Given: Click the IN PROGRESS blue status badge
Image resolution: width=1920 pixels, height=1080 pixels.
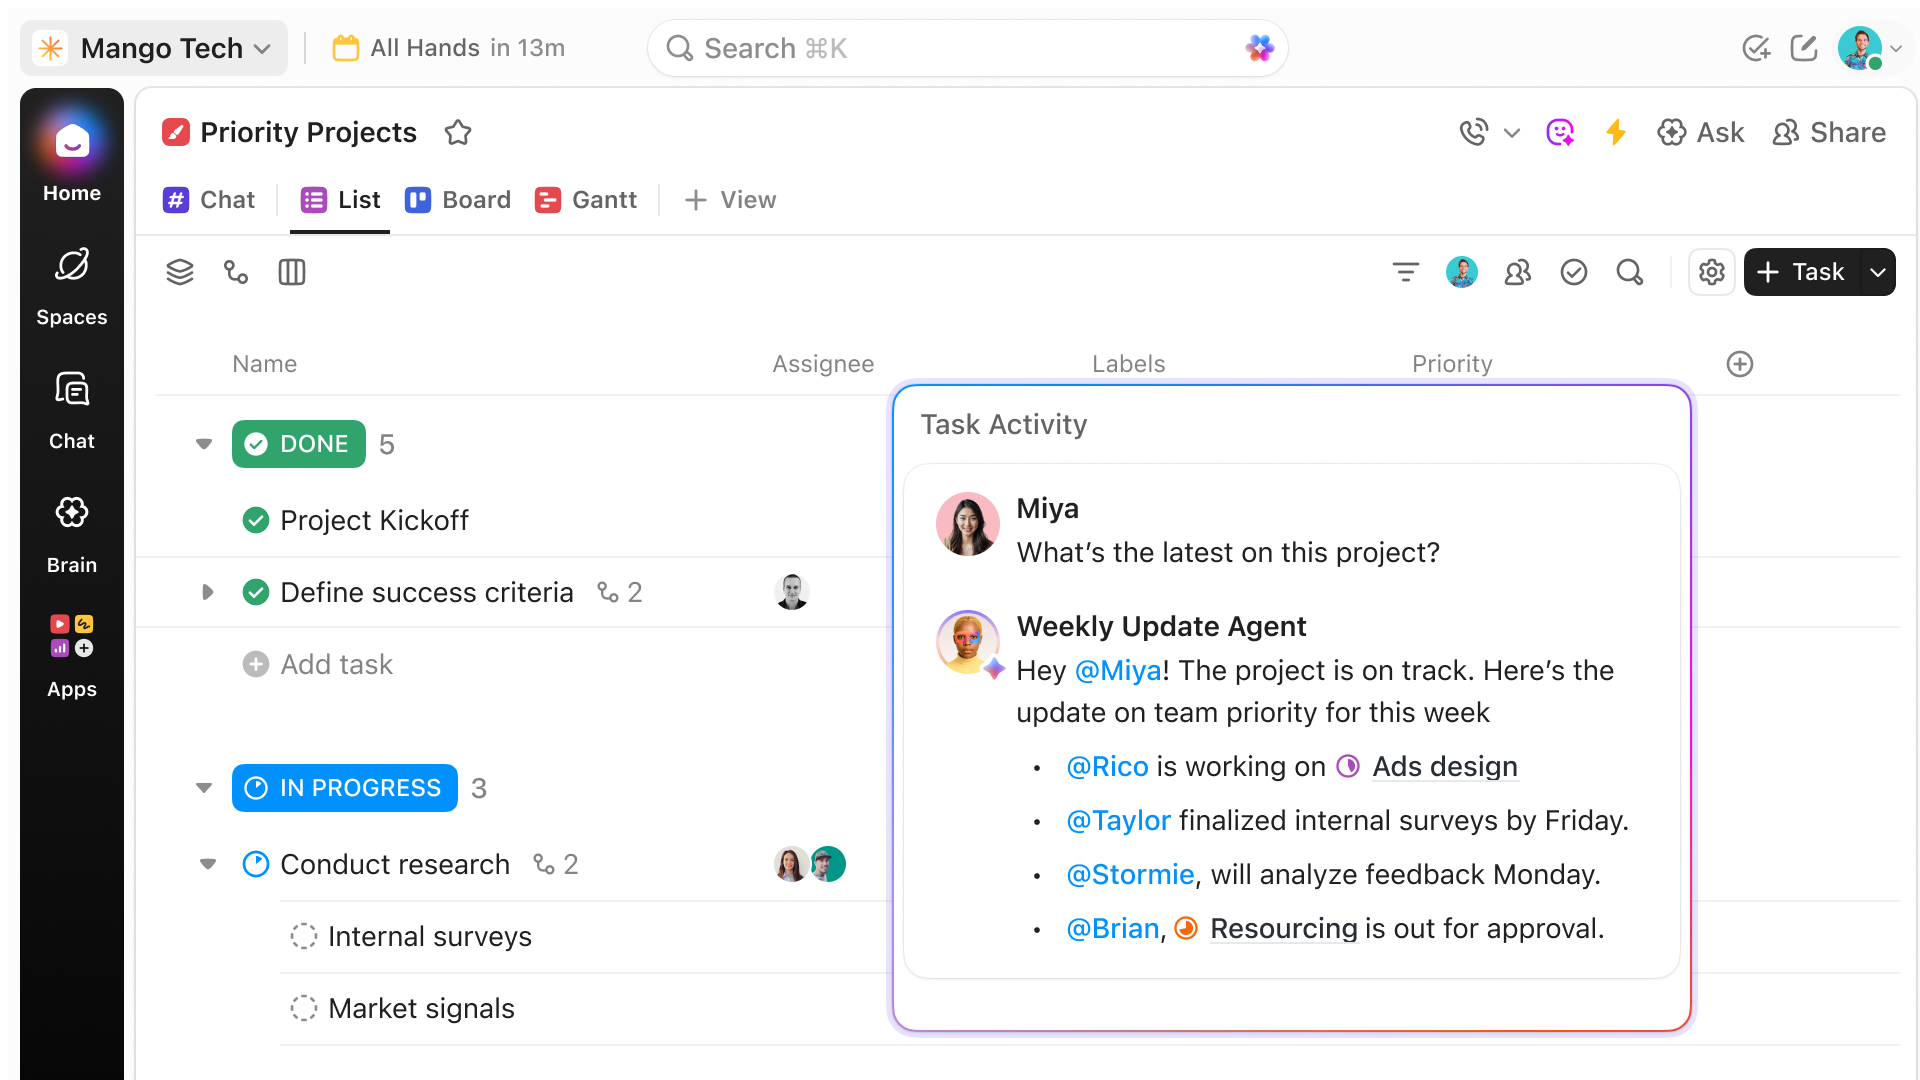Looking at the screenshot, I should pyautogui.click(x=344, y=788).
